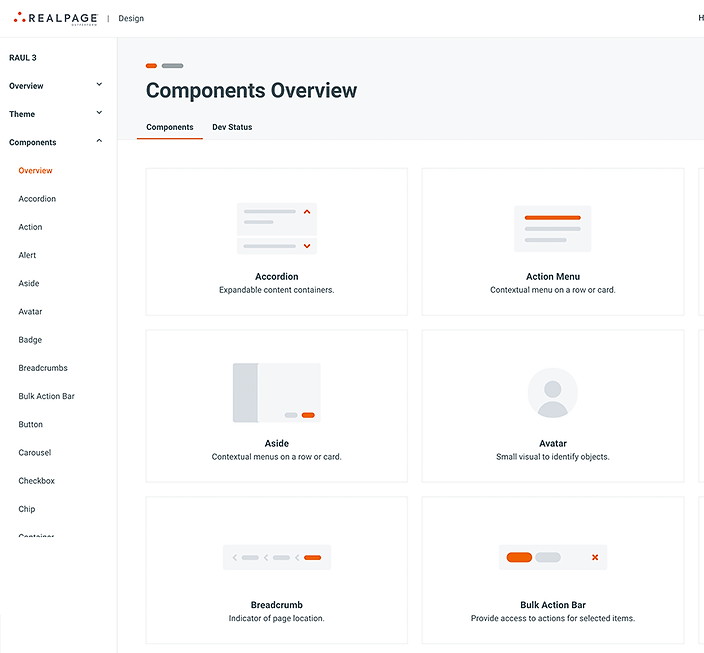Image resolution: width=704 pixels, height=653 pixels.
Task: Click 'Provide access to actions for selected items.'
Action: point(553,618)
